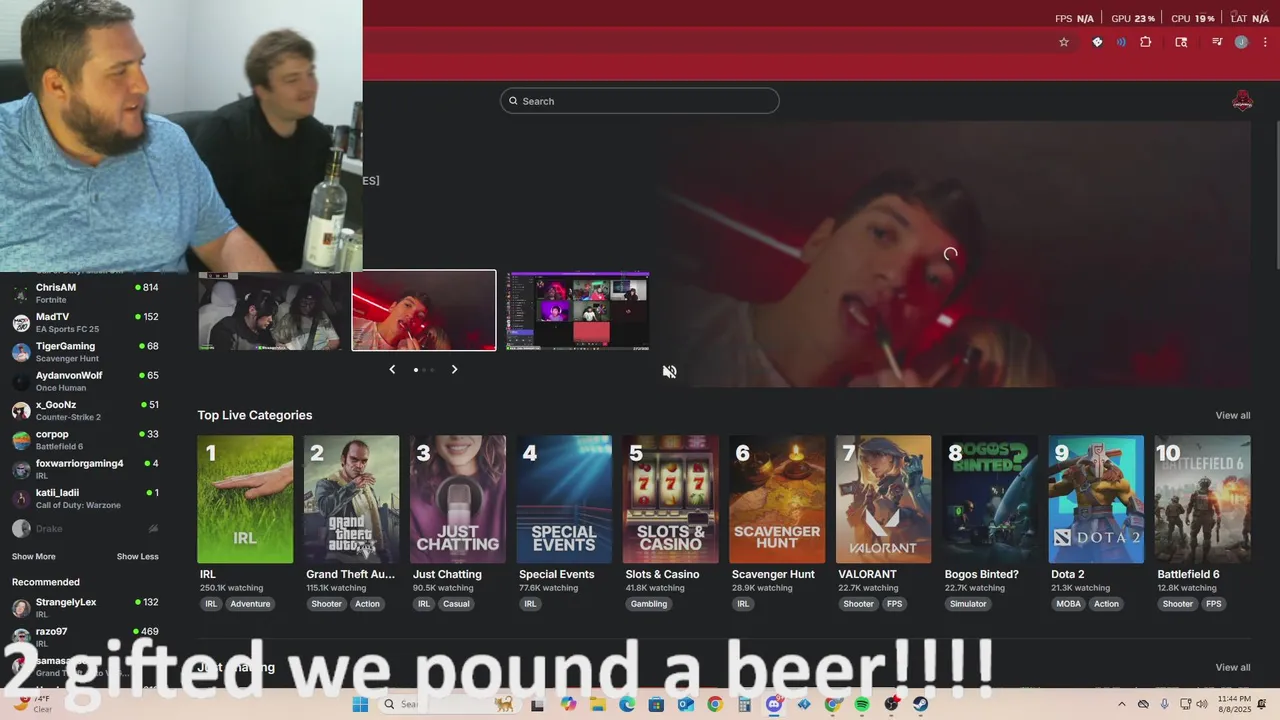Open the Just Chatting category card
The width and height of the screenshot is (1280, 720).
click(x=457, y=499)
